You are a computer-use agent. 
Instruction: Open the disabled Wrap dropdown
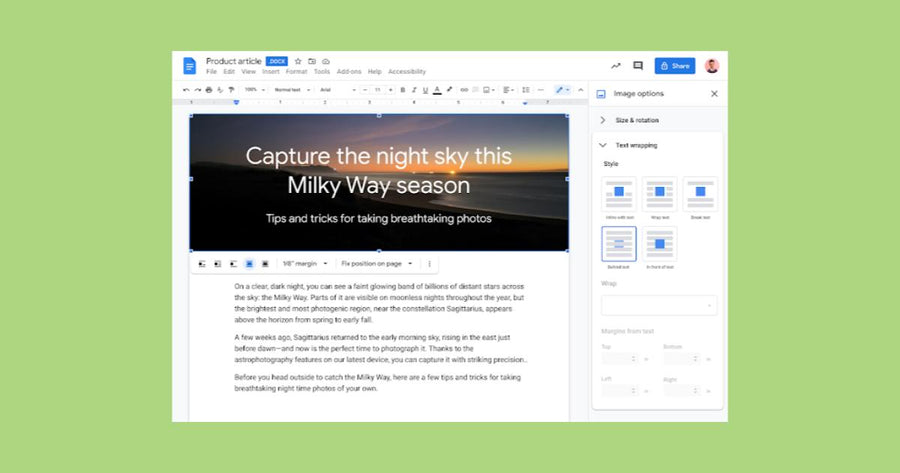[x=659, y=305]
